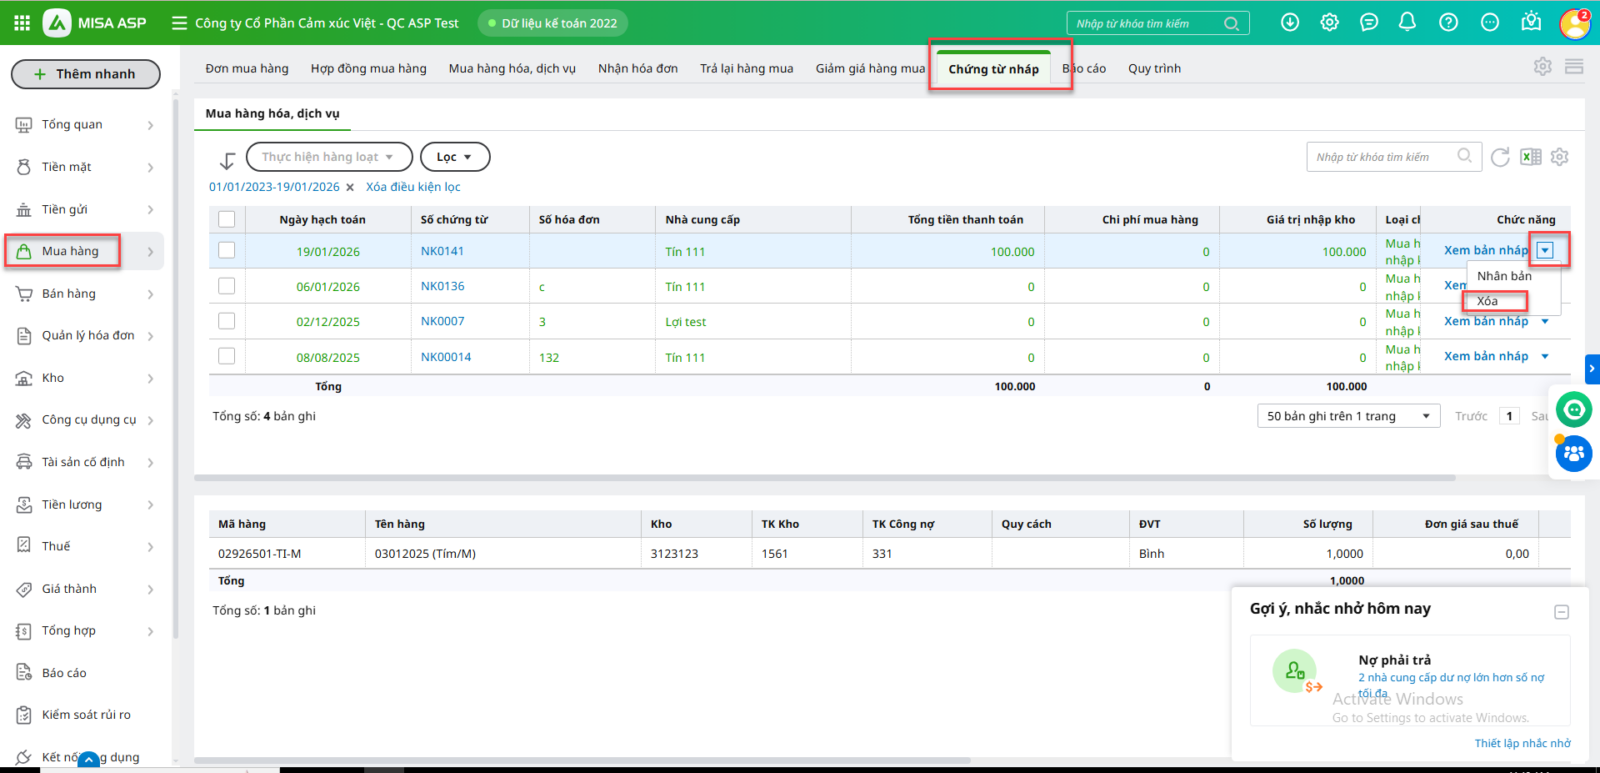Open the app launcher grid icon

pyautogui.click(x=22, y=22)
